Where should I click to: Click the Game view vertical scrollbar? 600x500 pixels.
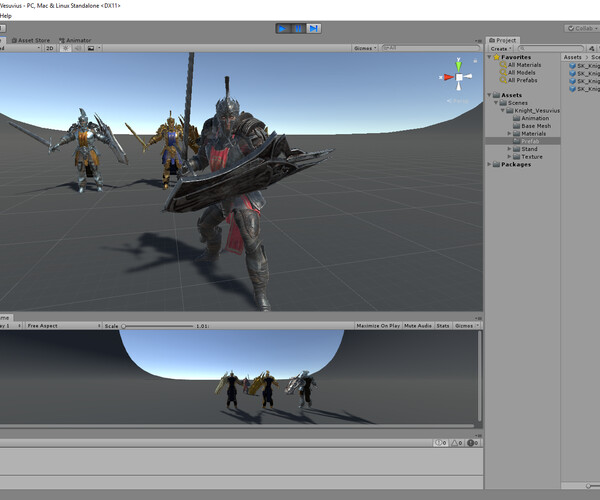[479, 376]
